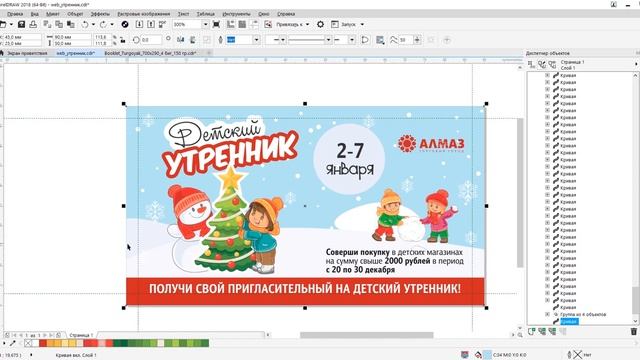Open the Растровые изображения menu
The width and height of the screenshot is (640, 360).
click(143, 14)
